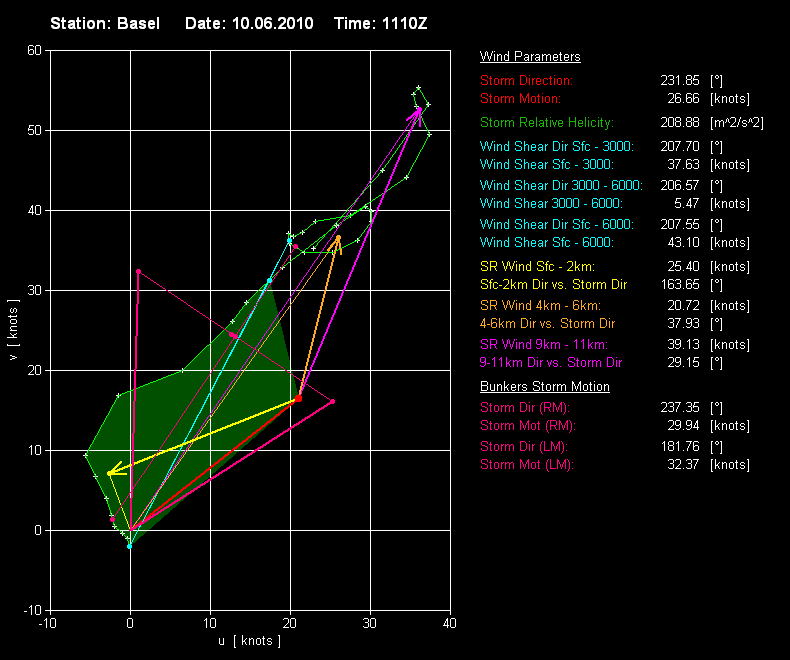Click the yellow SR wind arrowhead
Viewport: 790px width, 660px height.
pyautogui.click(x=111, y=471)
